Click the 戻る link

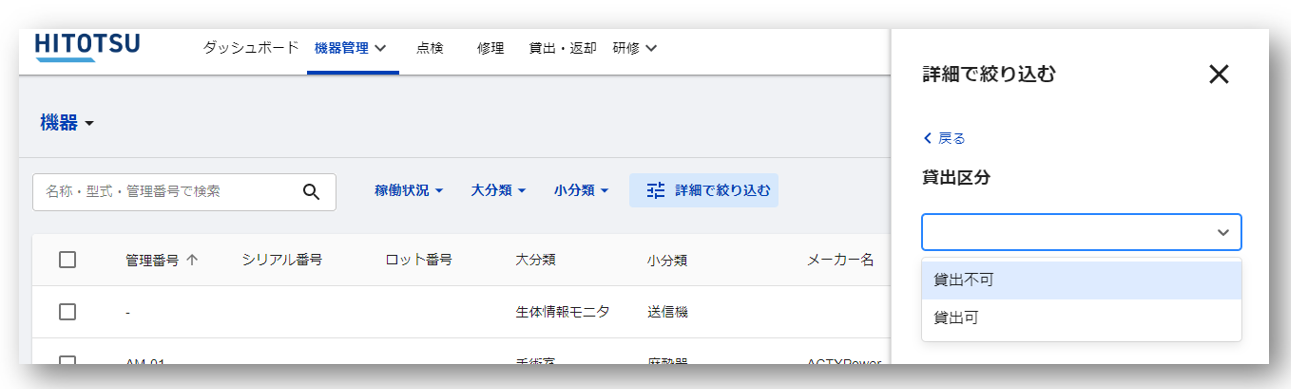pos(944,138)
